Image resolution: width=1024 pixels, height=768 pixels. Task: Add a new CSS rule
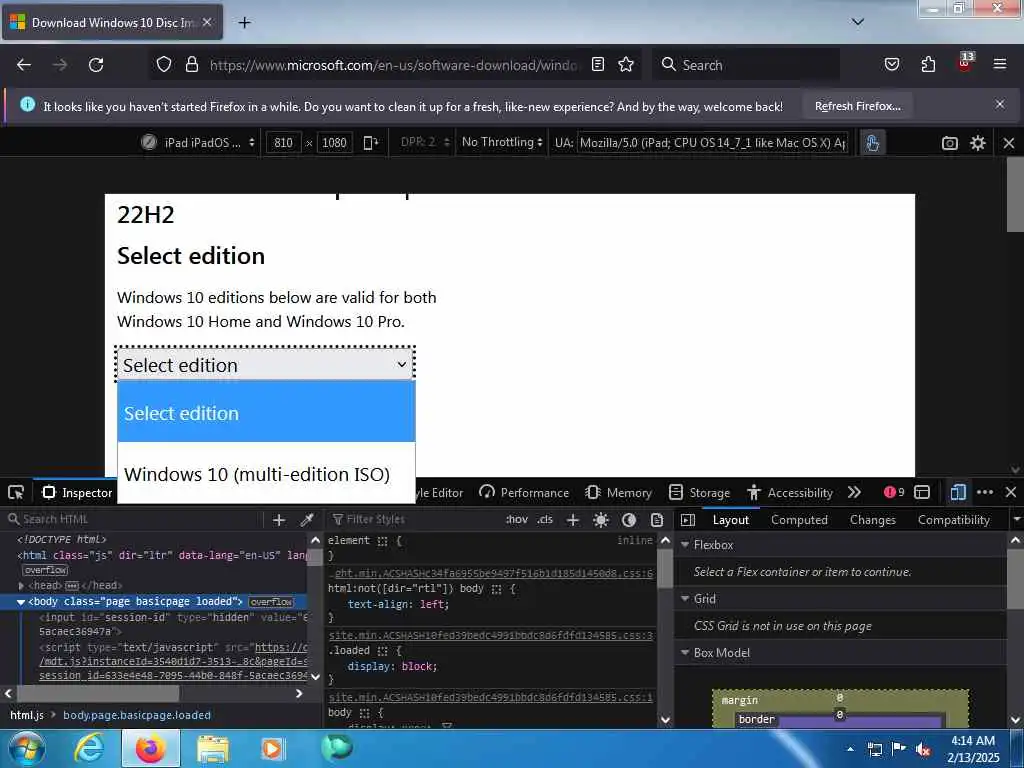(x=573, y=520)
